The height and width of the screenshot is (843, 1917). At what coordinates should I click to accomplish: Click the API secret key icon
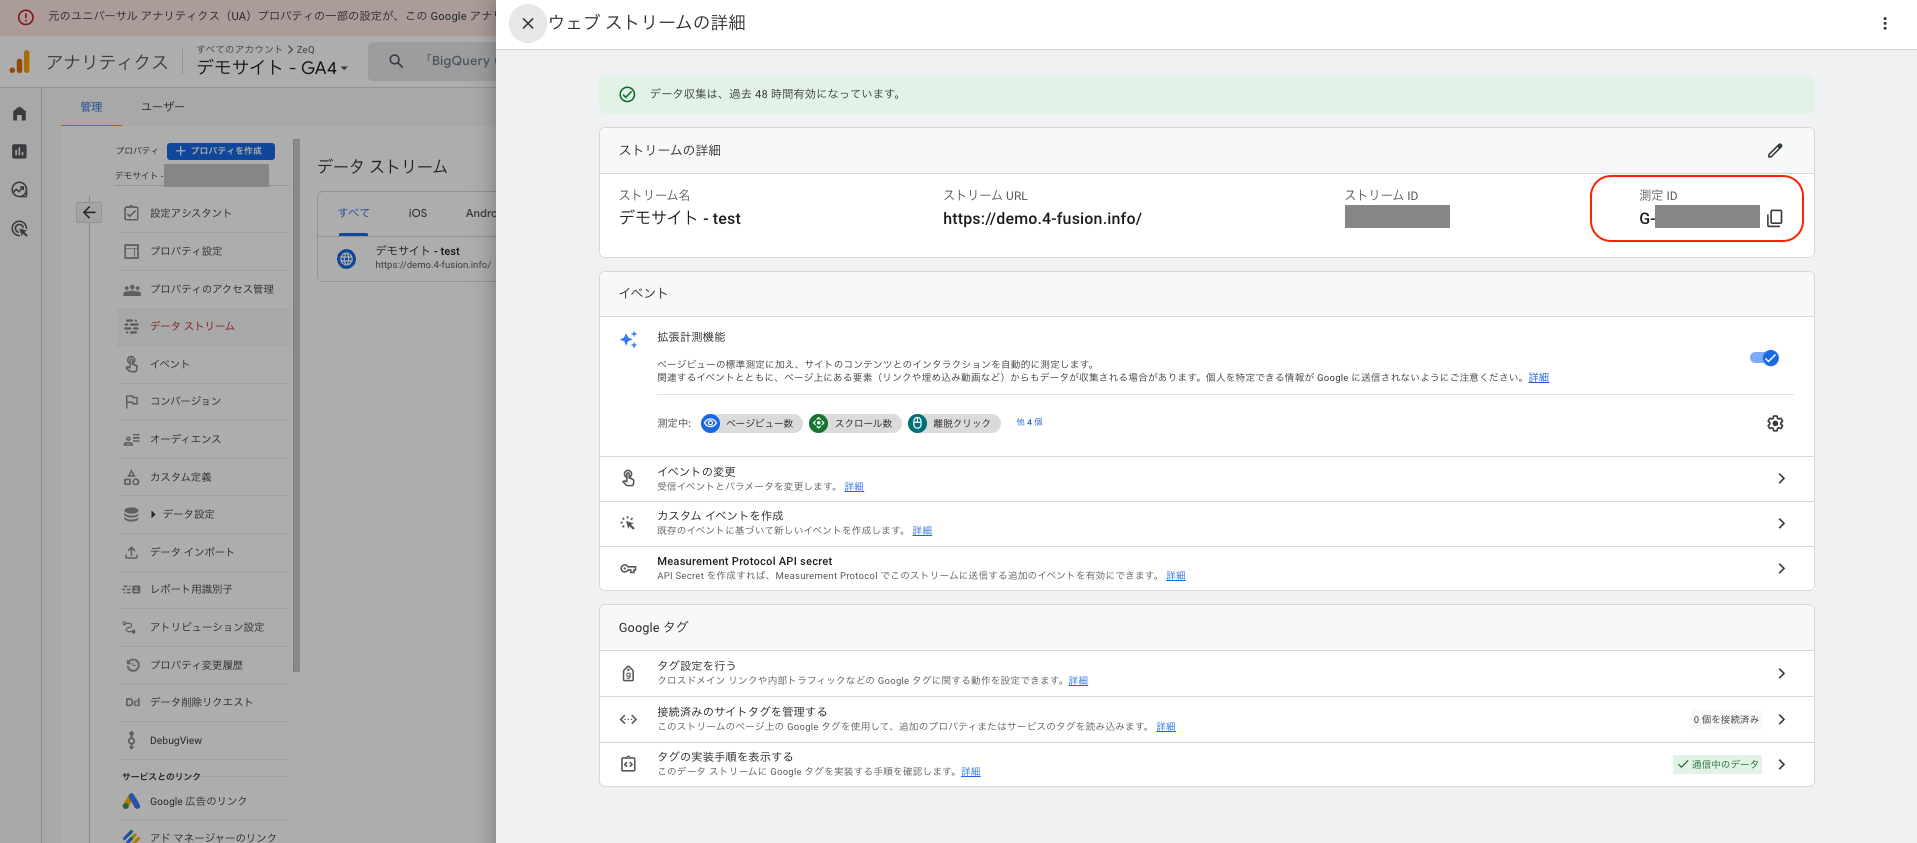click(x=628, y=568)
